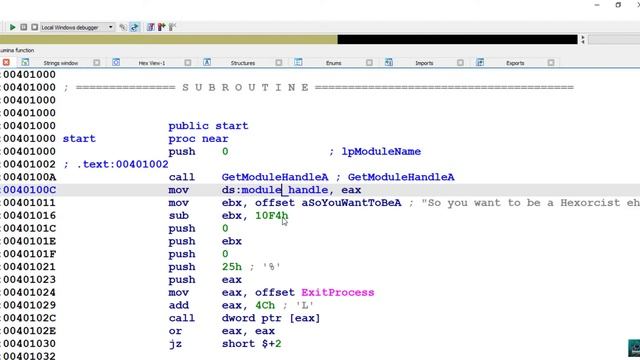Click the Enums tab icon
The image size is (640, 360).
click(x=298, y=62)
